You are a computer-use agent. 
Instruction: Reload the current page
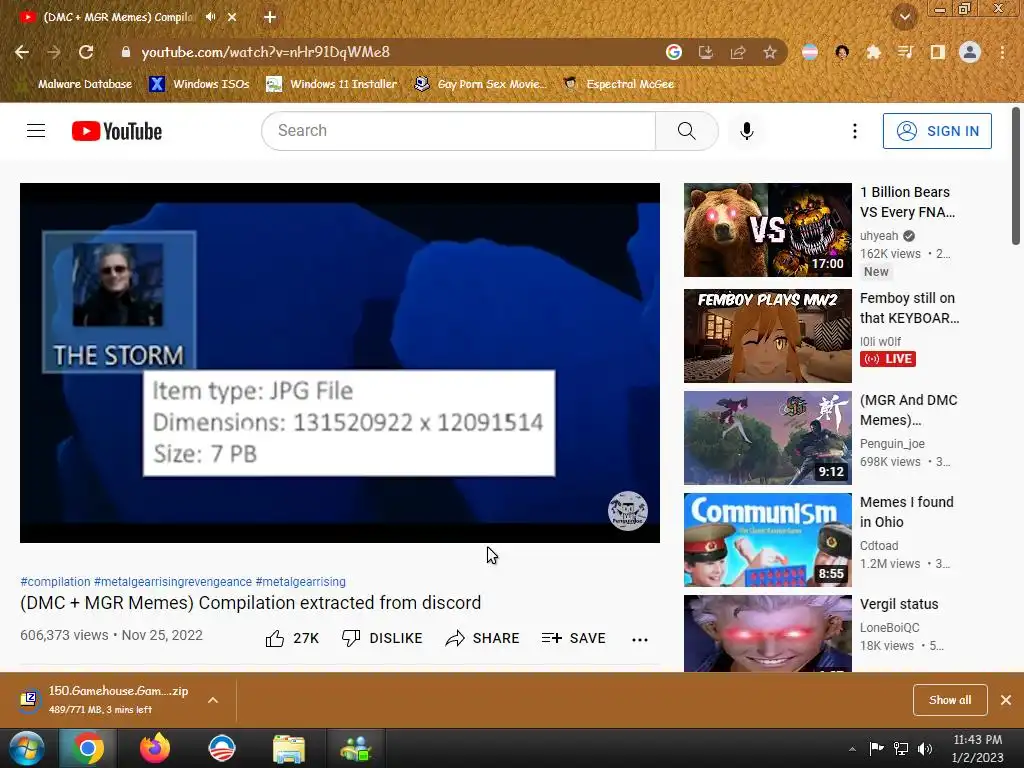86,52
